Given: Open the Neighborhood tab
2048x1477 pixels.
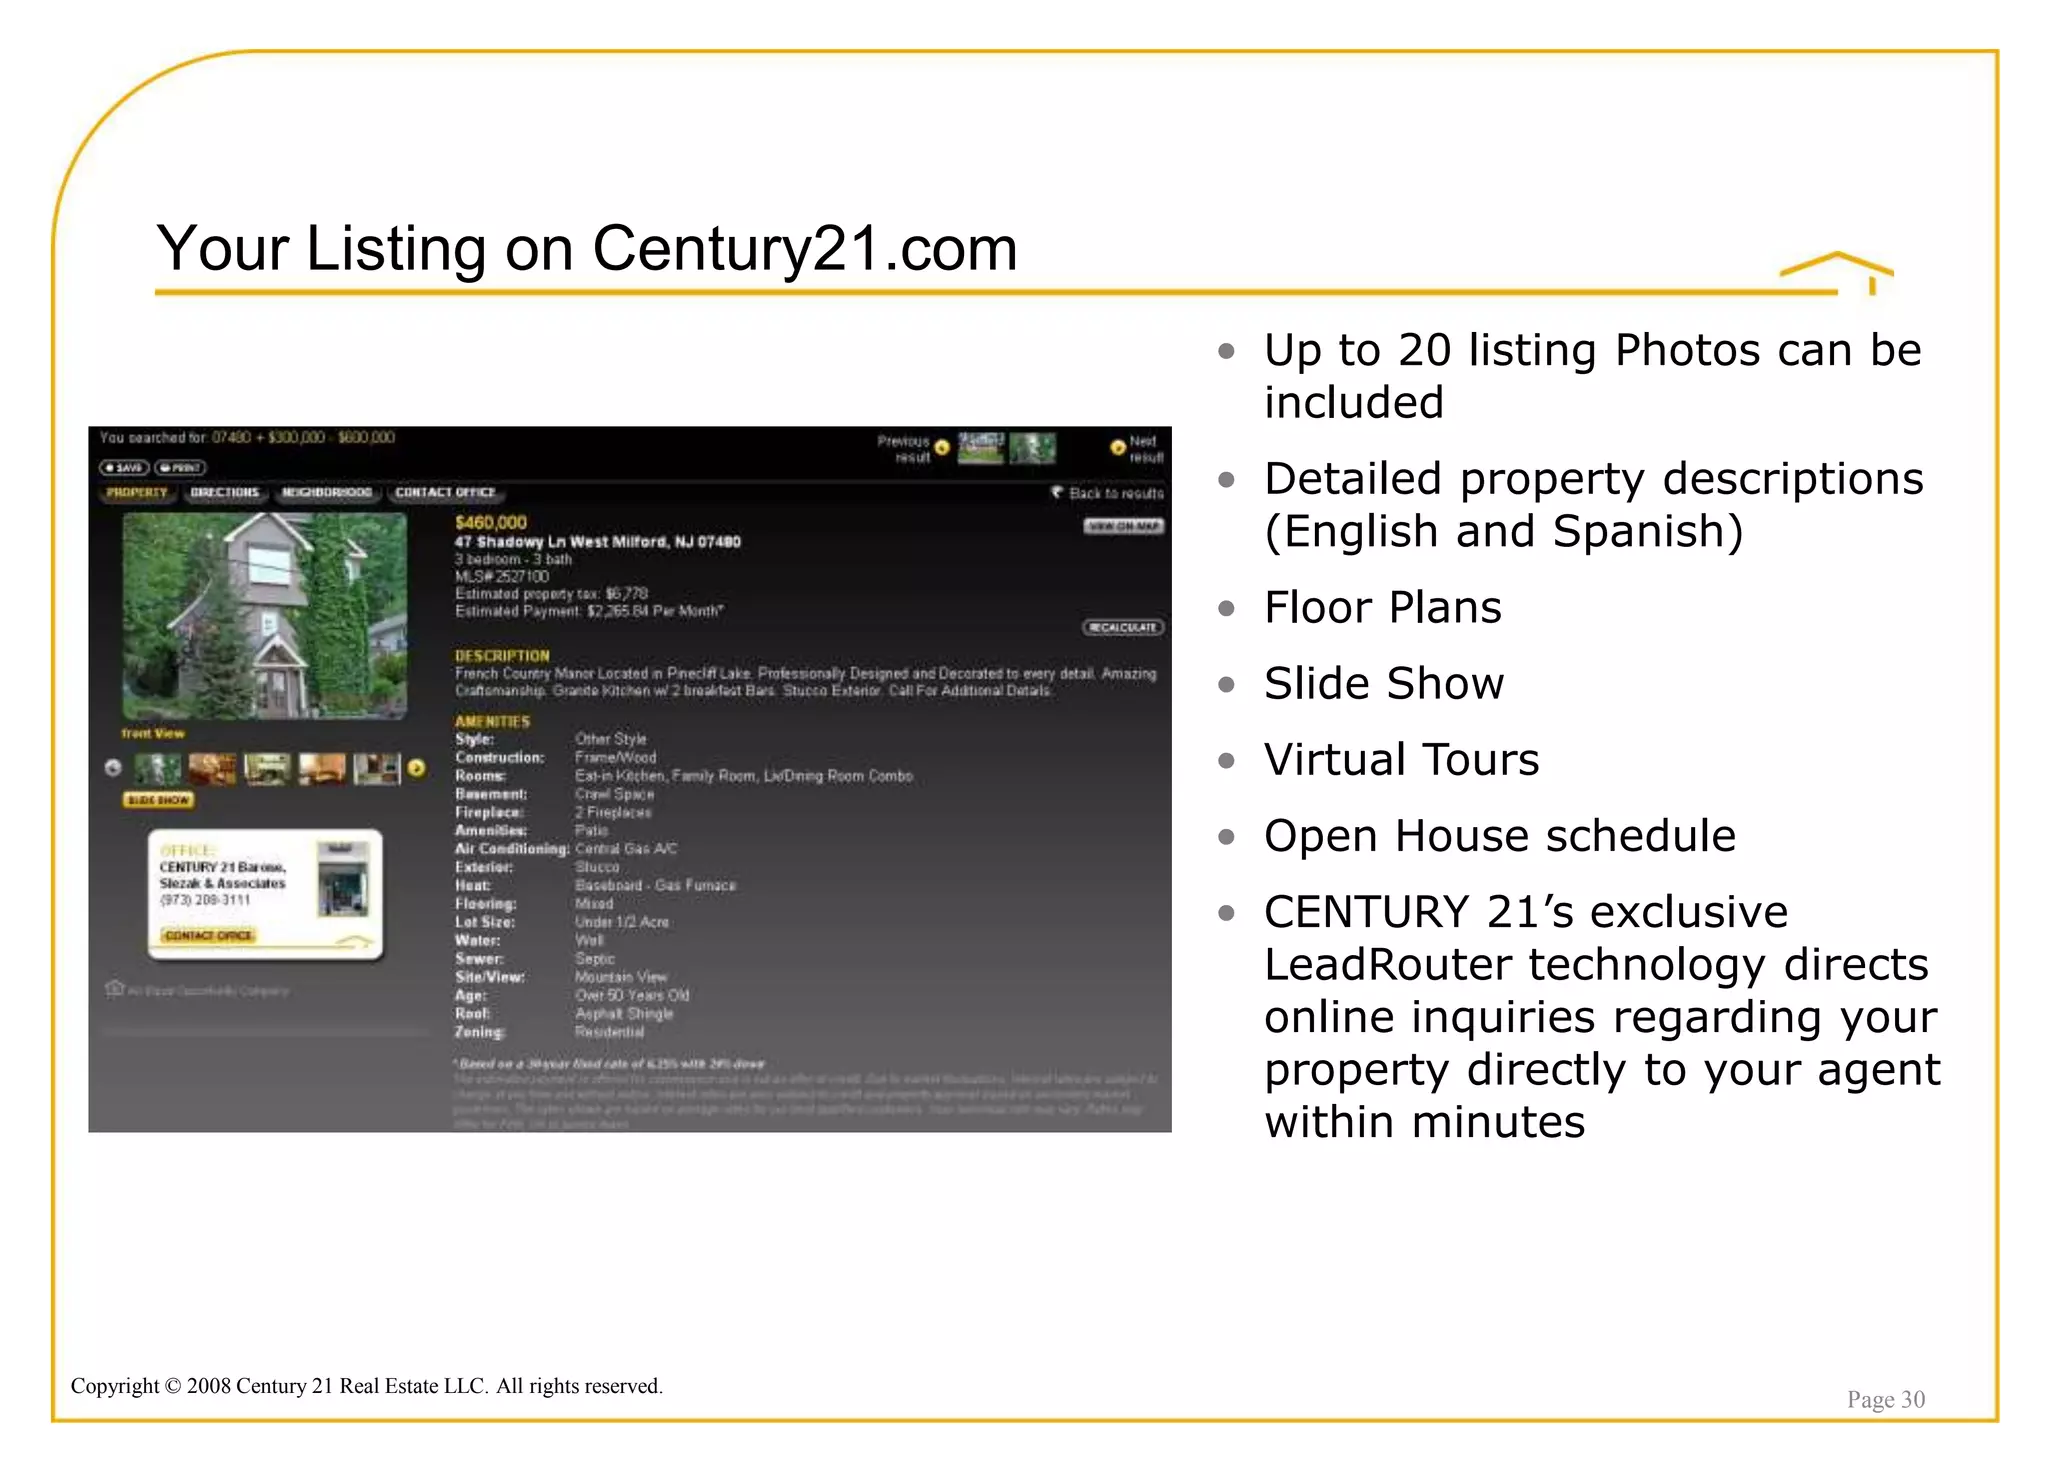Looking at the screenshot, I should [x=327, y=492].
